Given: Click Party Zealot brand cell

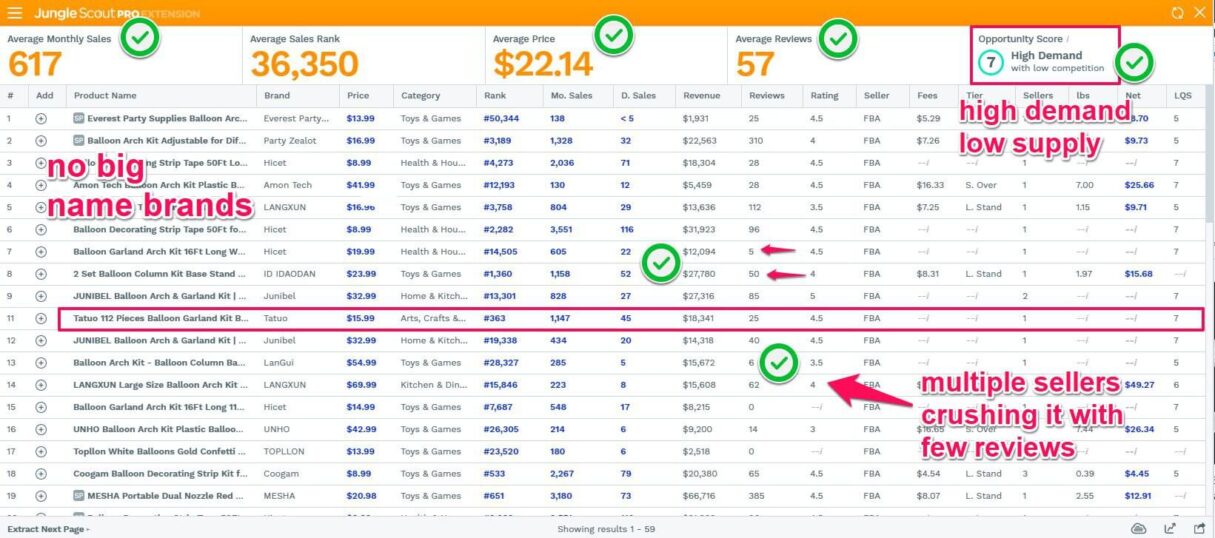Looking at the screenshot, I should click(290, 141).
